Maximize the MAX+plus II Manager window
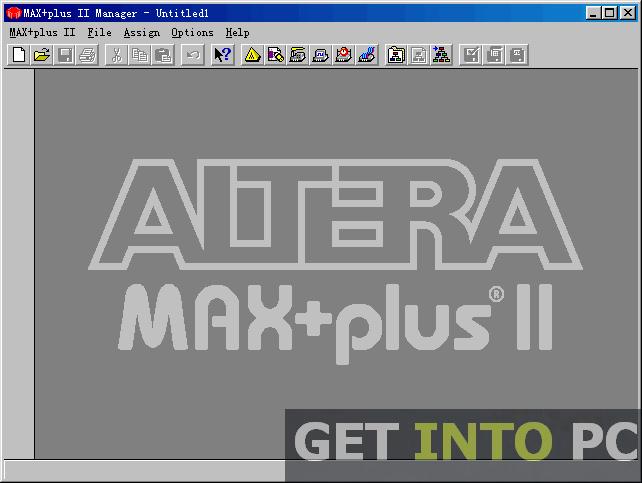 tap(609, 13)
